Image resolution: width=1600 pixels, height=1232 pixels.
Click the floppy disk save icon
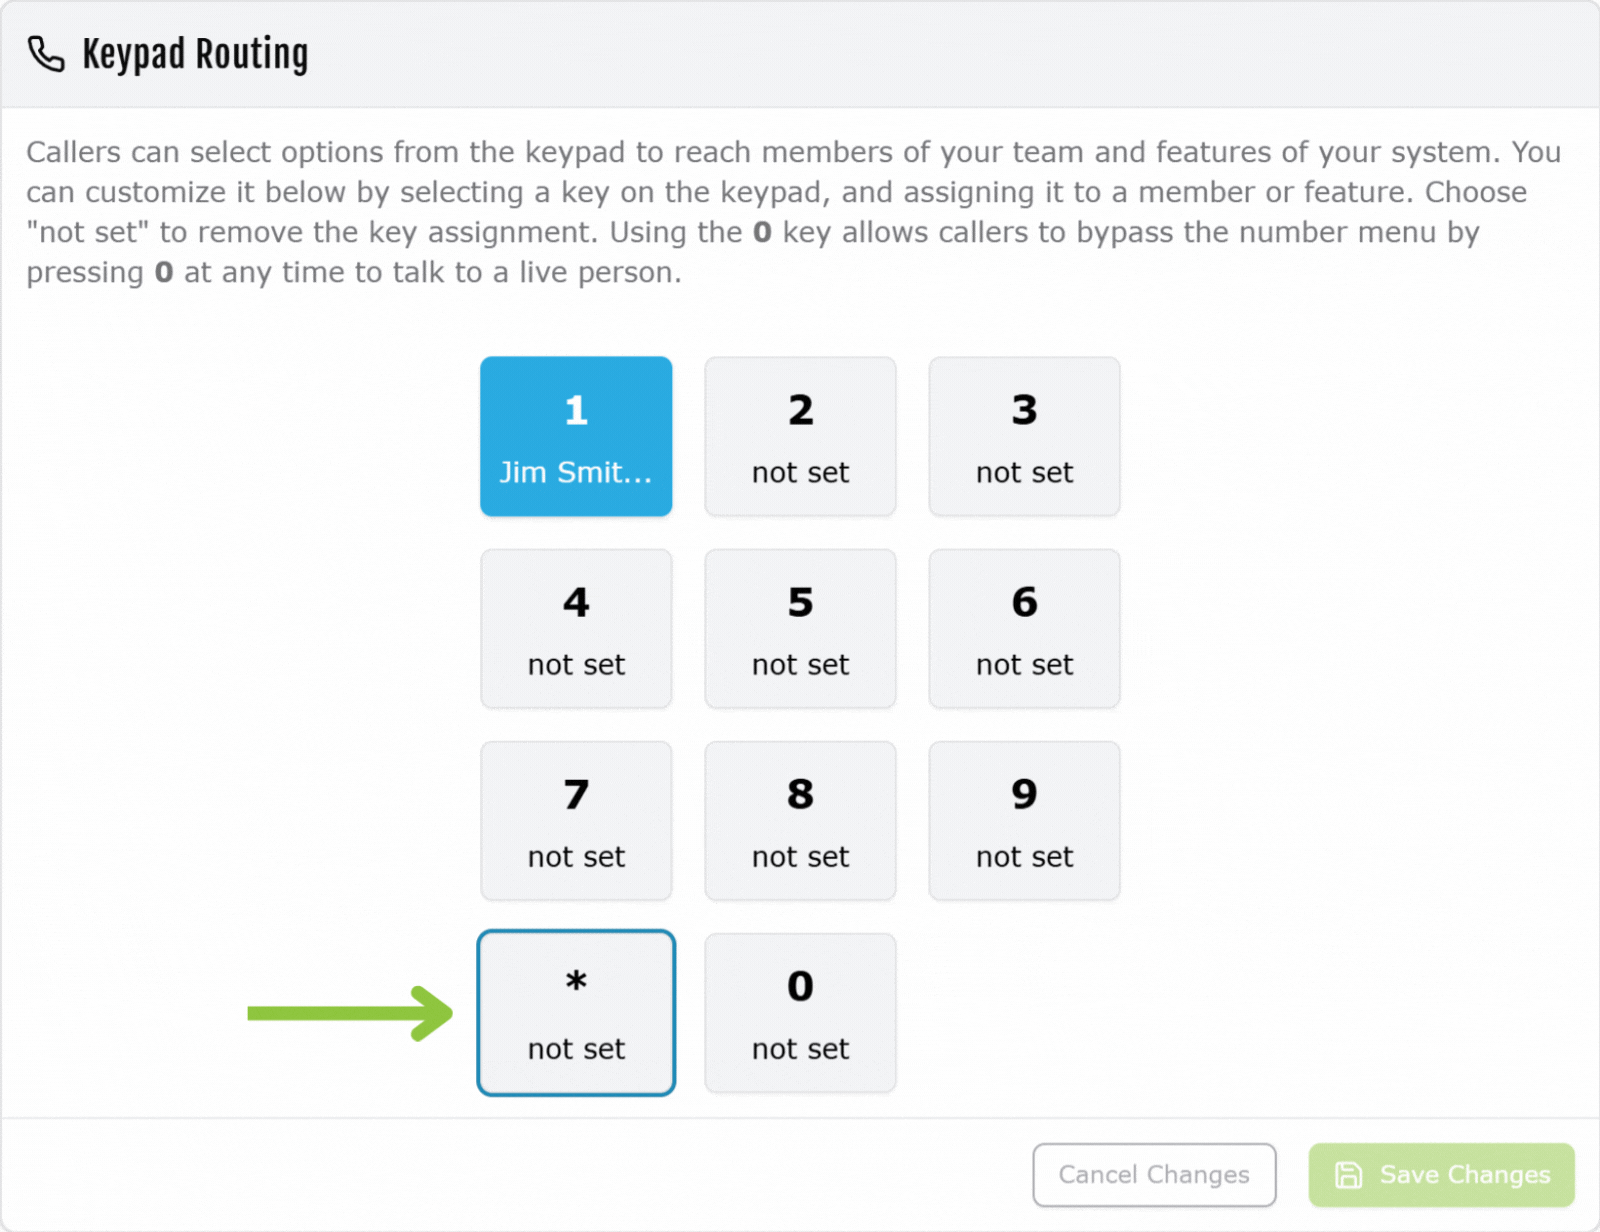(x=1348, y=1175)
